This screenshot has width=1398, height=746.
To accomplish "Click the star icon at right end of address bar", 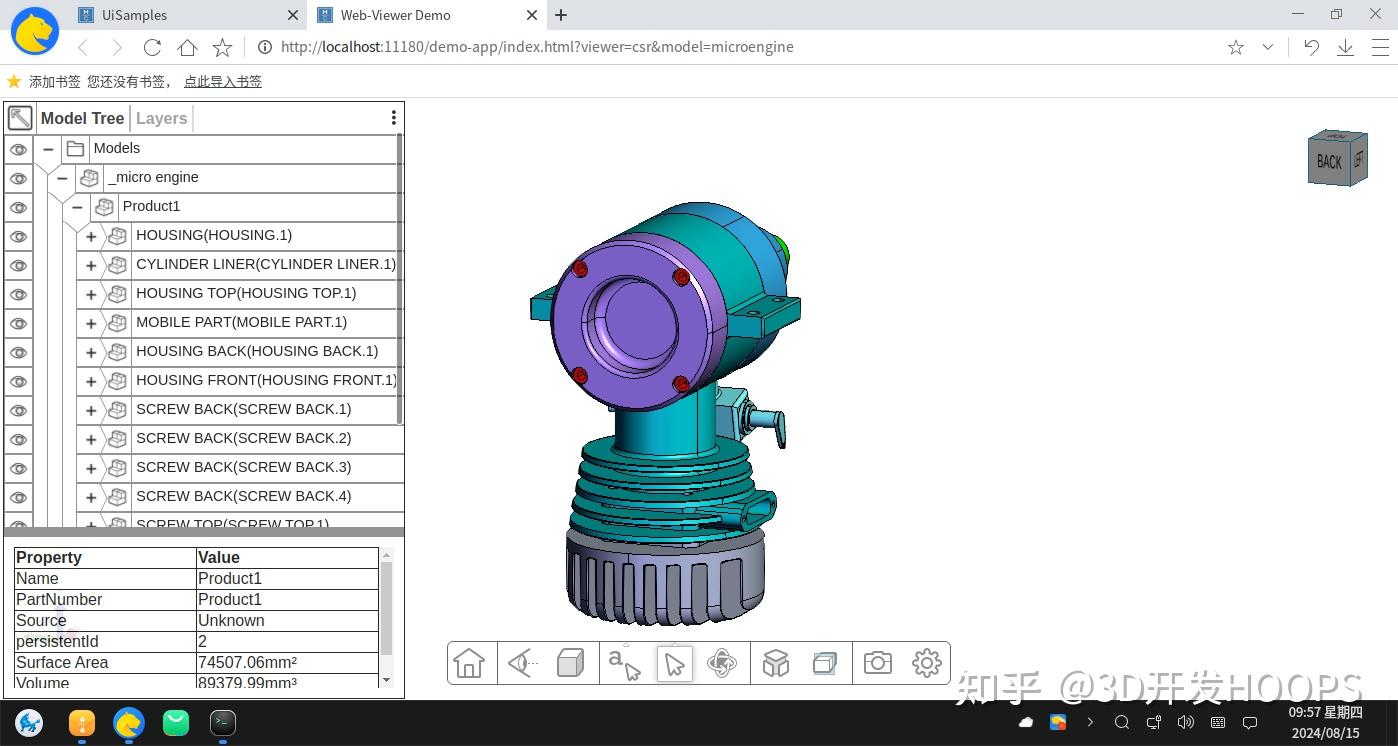I will coord(1236,47).
